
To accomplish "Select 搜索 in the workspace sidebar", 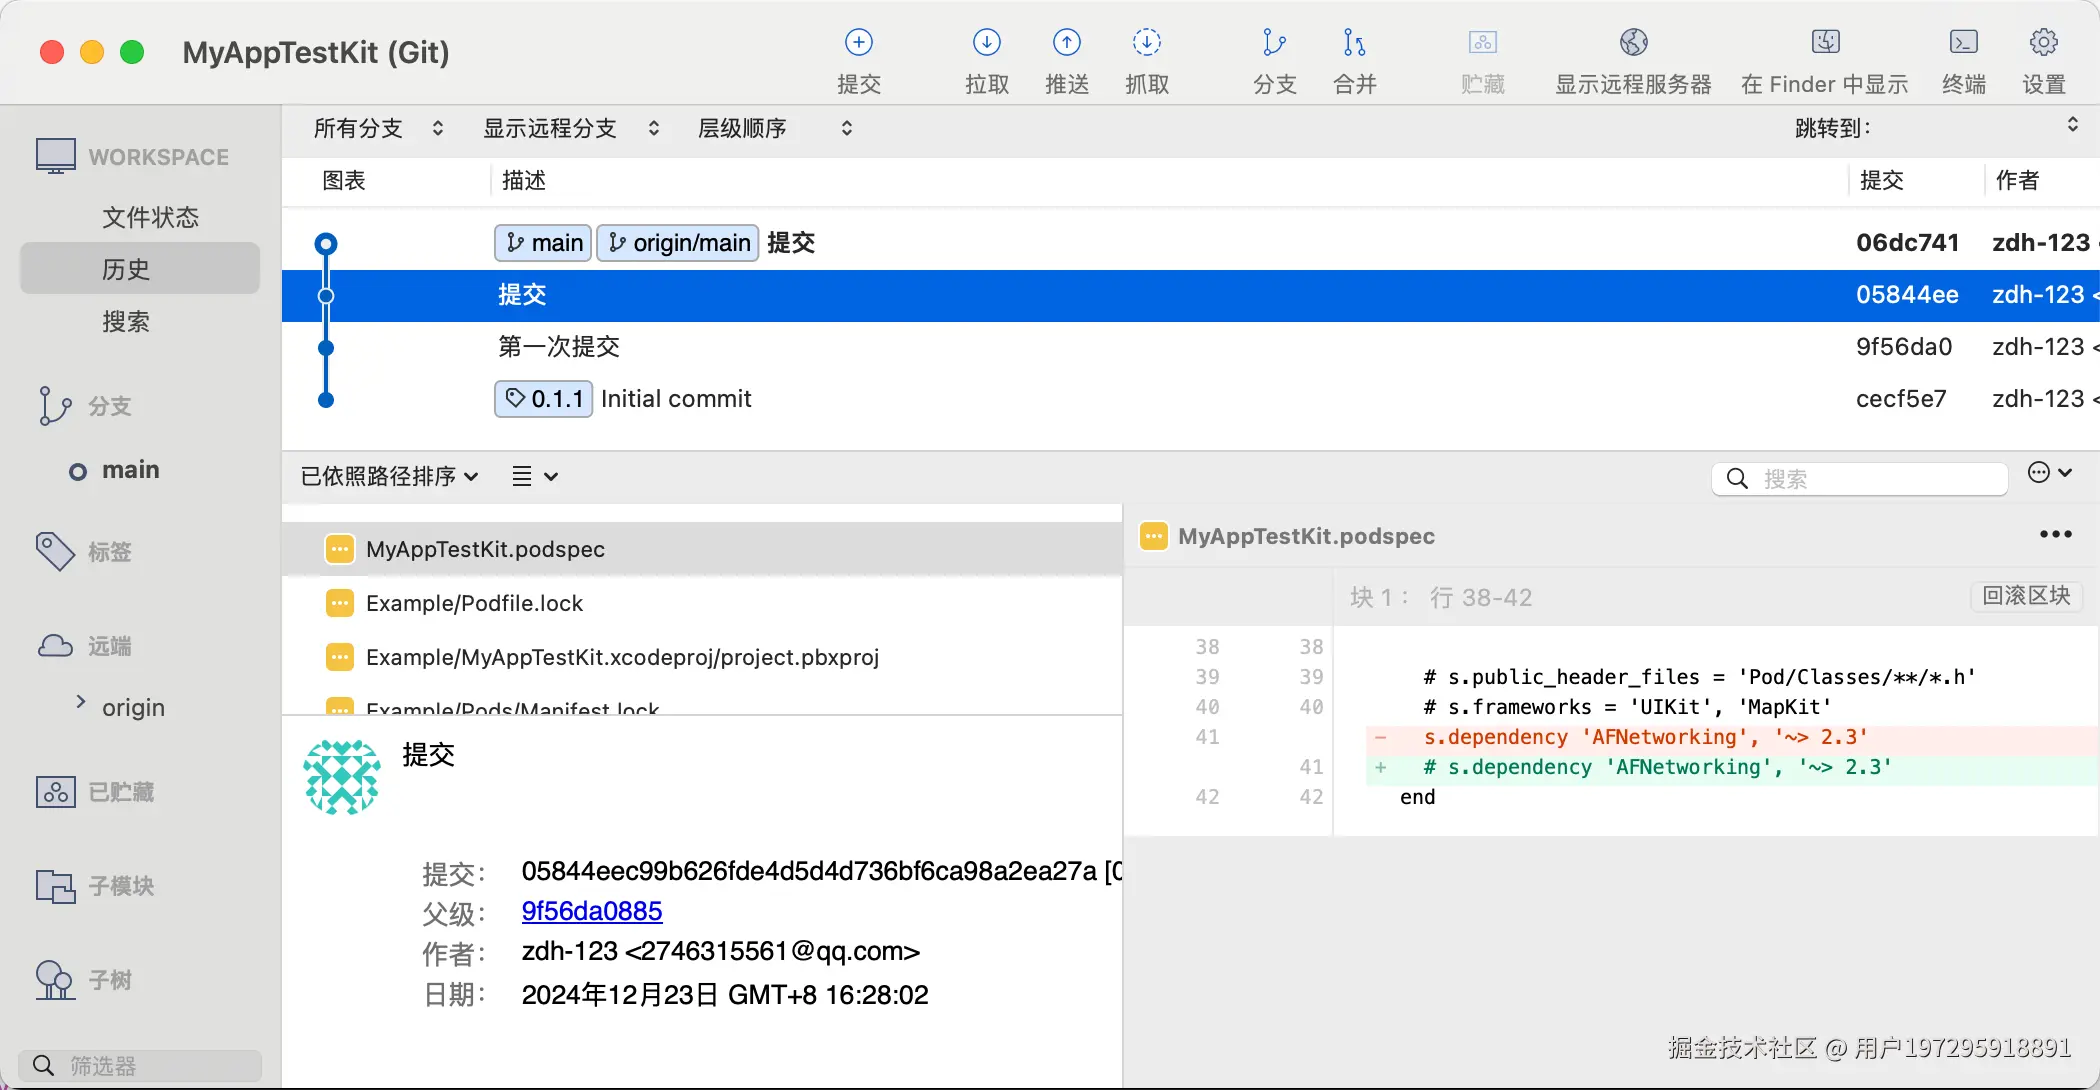I will click(x=126, y=321).
